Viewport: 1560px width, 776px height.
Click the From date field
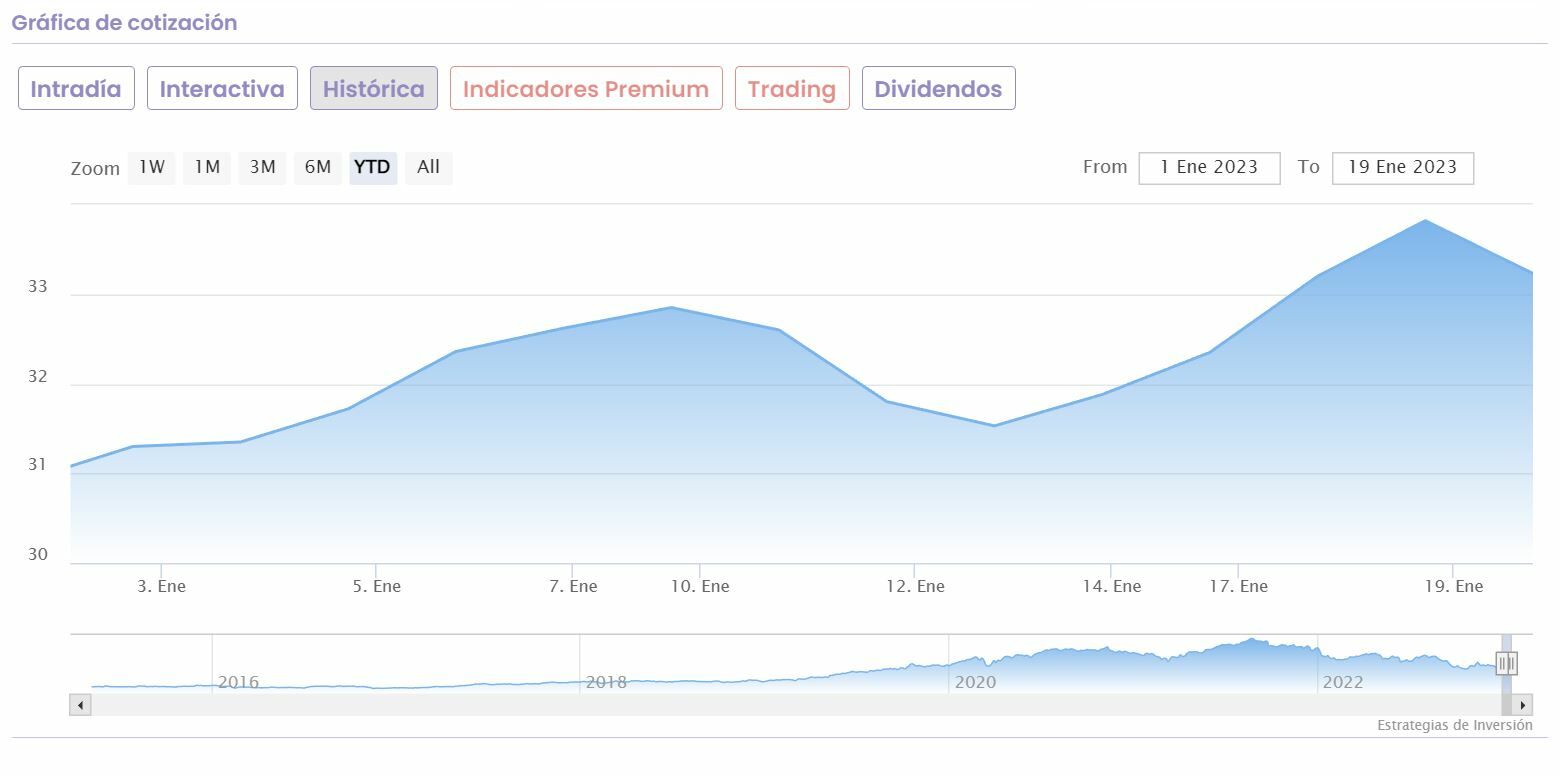(x=1209, y=168)
